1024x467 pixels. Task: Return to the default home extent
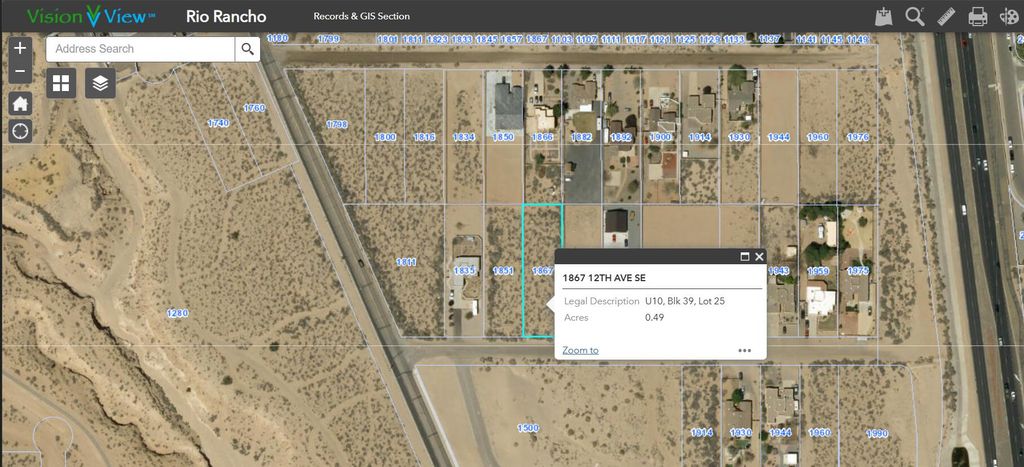[x=20, y=103]
